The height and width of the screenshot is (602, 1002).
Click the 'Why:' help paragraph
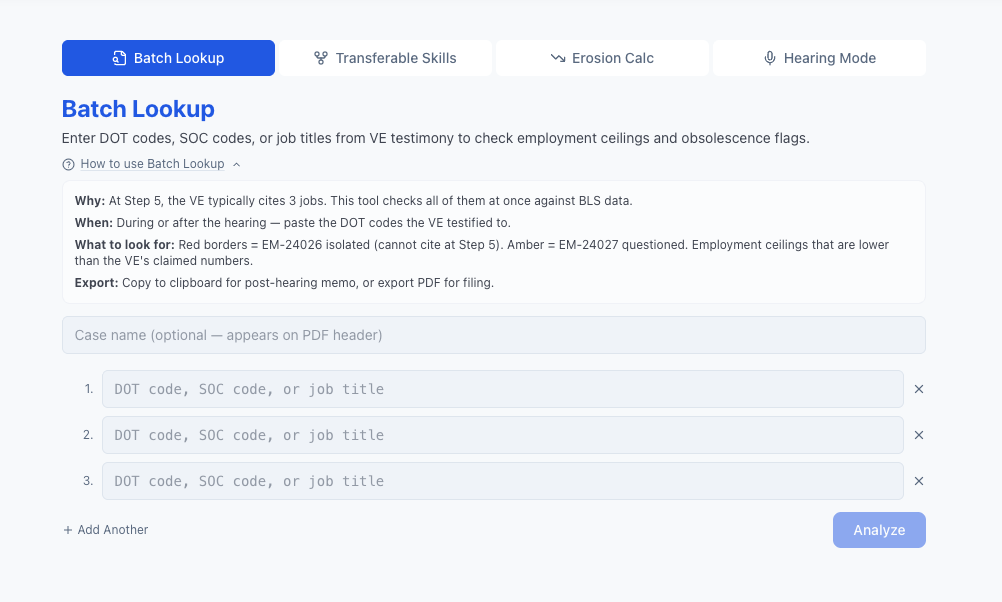(353, 201)
